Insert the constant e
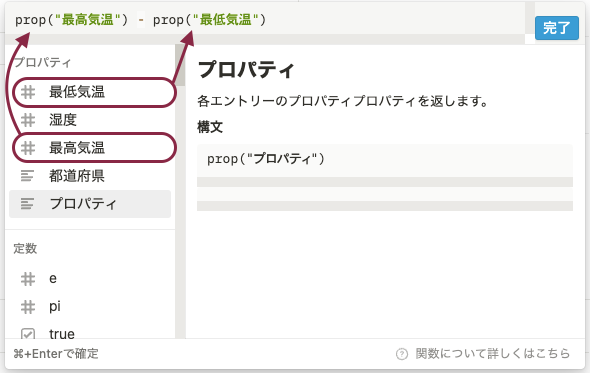This screenshot has width=590, height=373. click(x=90, y=279)
